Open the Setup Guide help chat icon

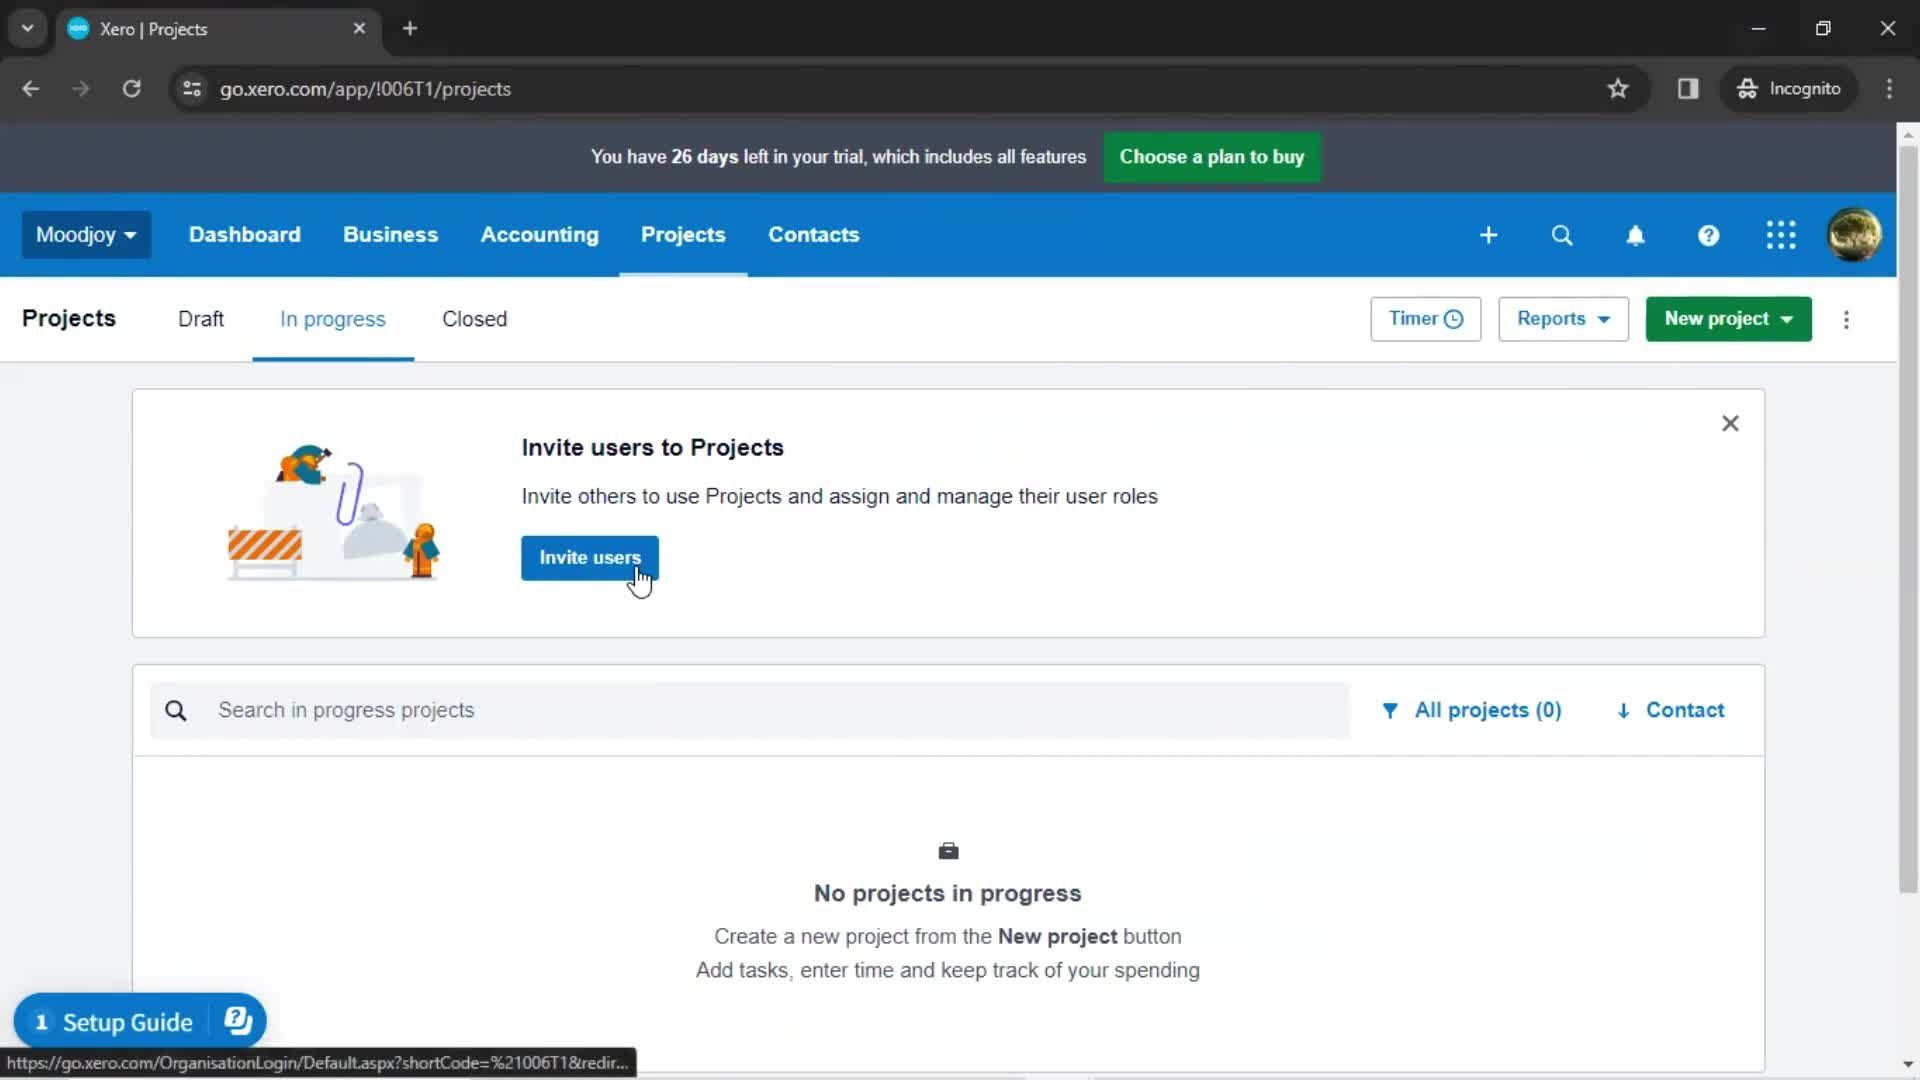238,1021
